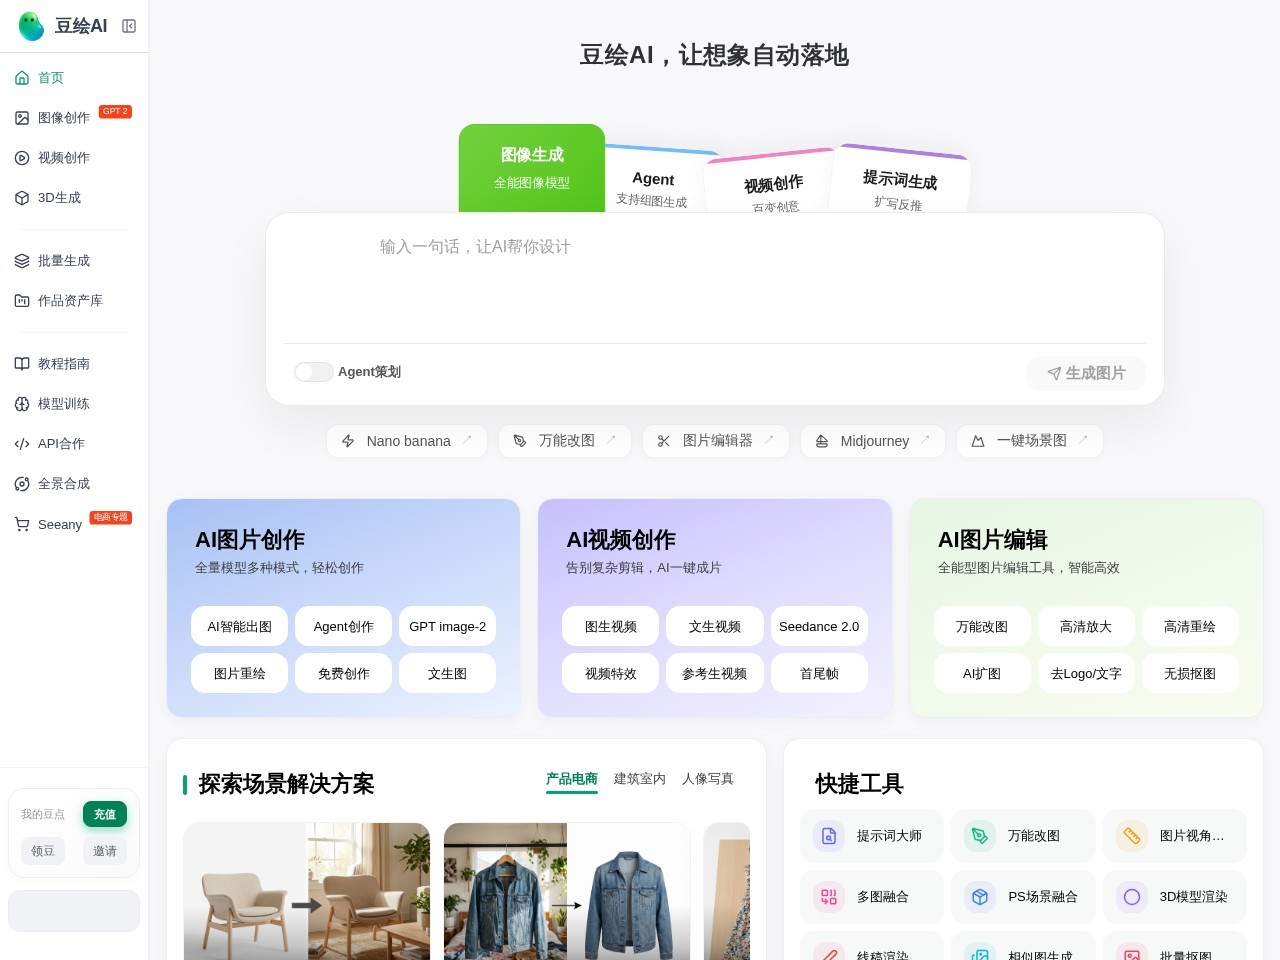Click the PS场景融合 cube icon
The image size is (1280, 960).
click(x=980, y=897)
